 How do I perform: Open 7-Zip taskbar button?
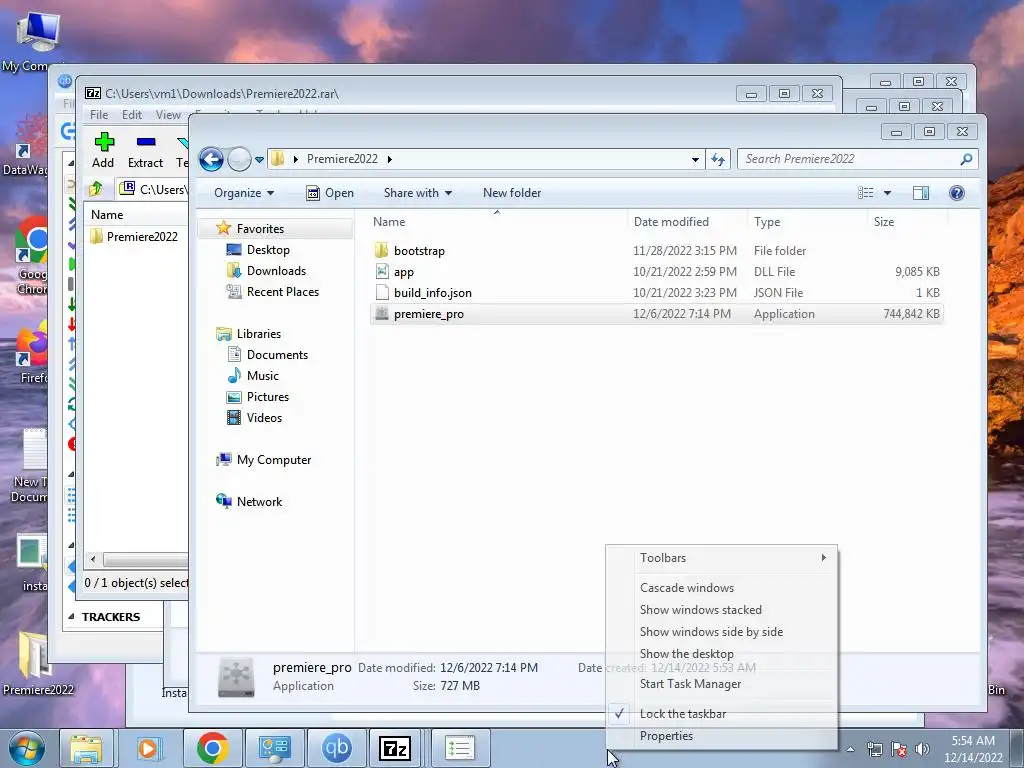click(x=396, y=748)
